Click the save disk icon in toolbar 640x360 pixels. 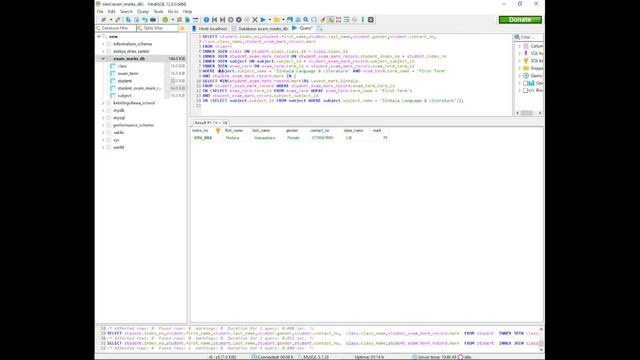290,20
